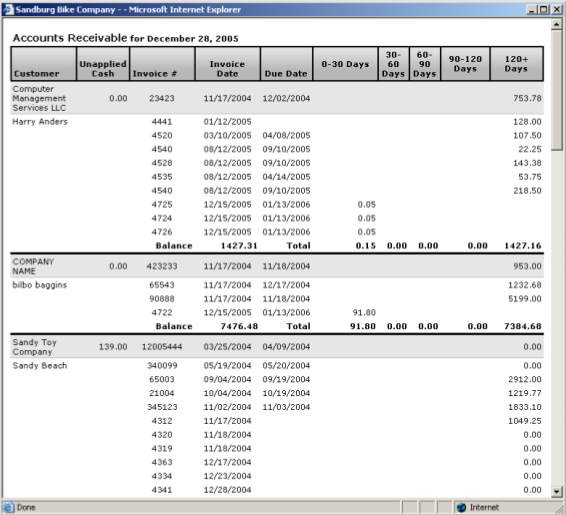Click the scrollbar up arrow
The width and height of the screenshot is (566, 515).
(557, 24)
